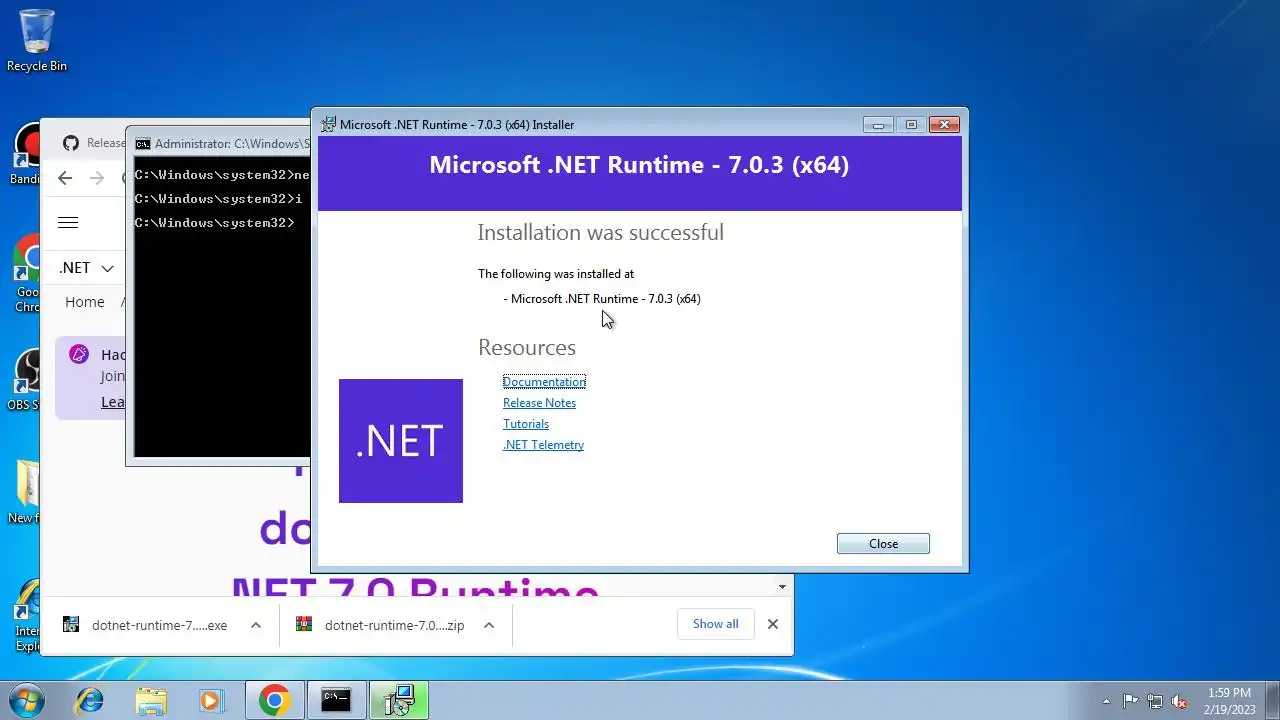
Task: Click the installer title bar icon
Action: (x=328, y=125)
